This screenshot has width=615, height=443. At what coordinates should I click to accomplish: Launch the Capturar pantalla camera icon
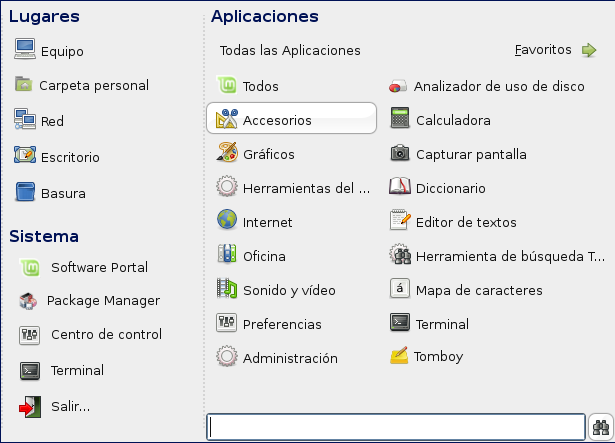[x=400, y=153]
